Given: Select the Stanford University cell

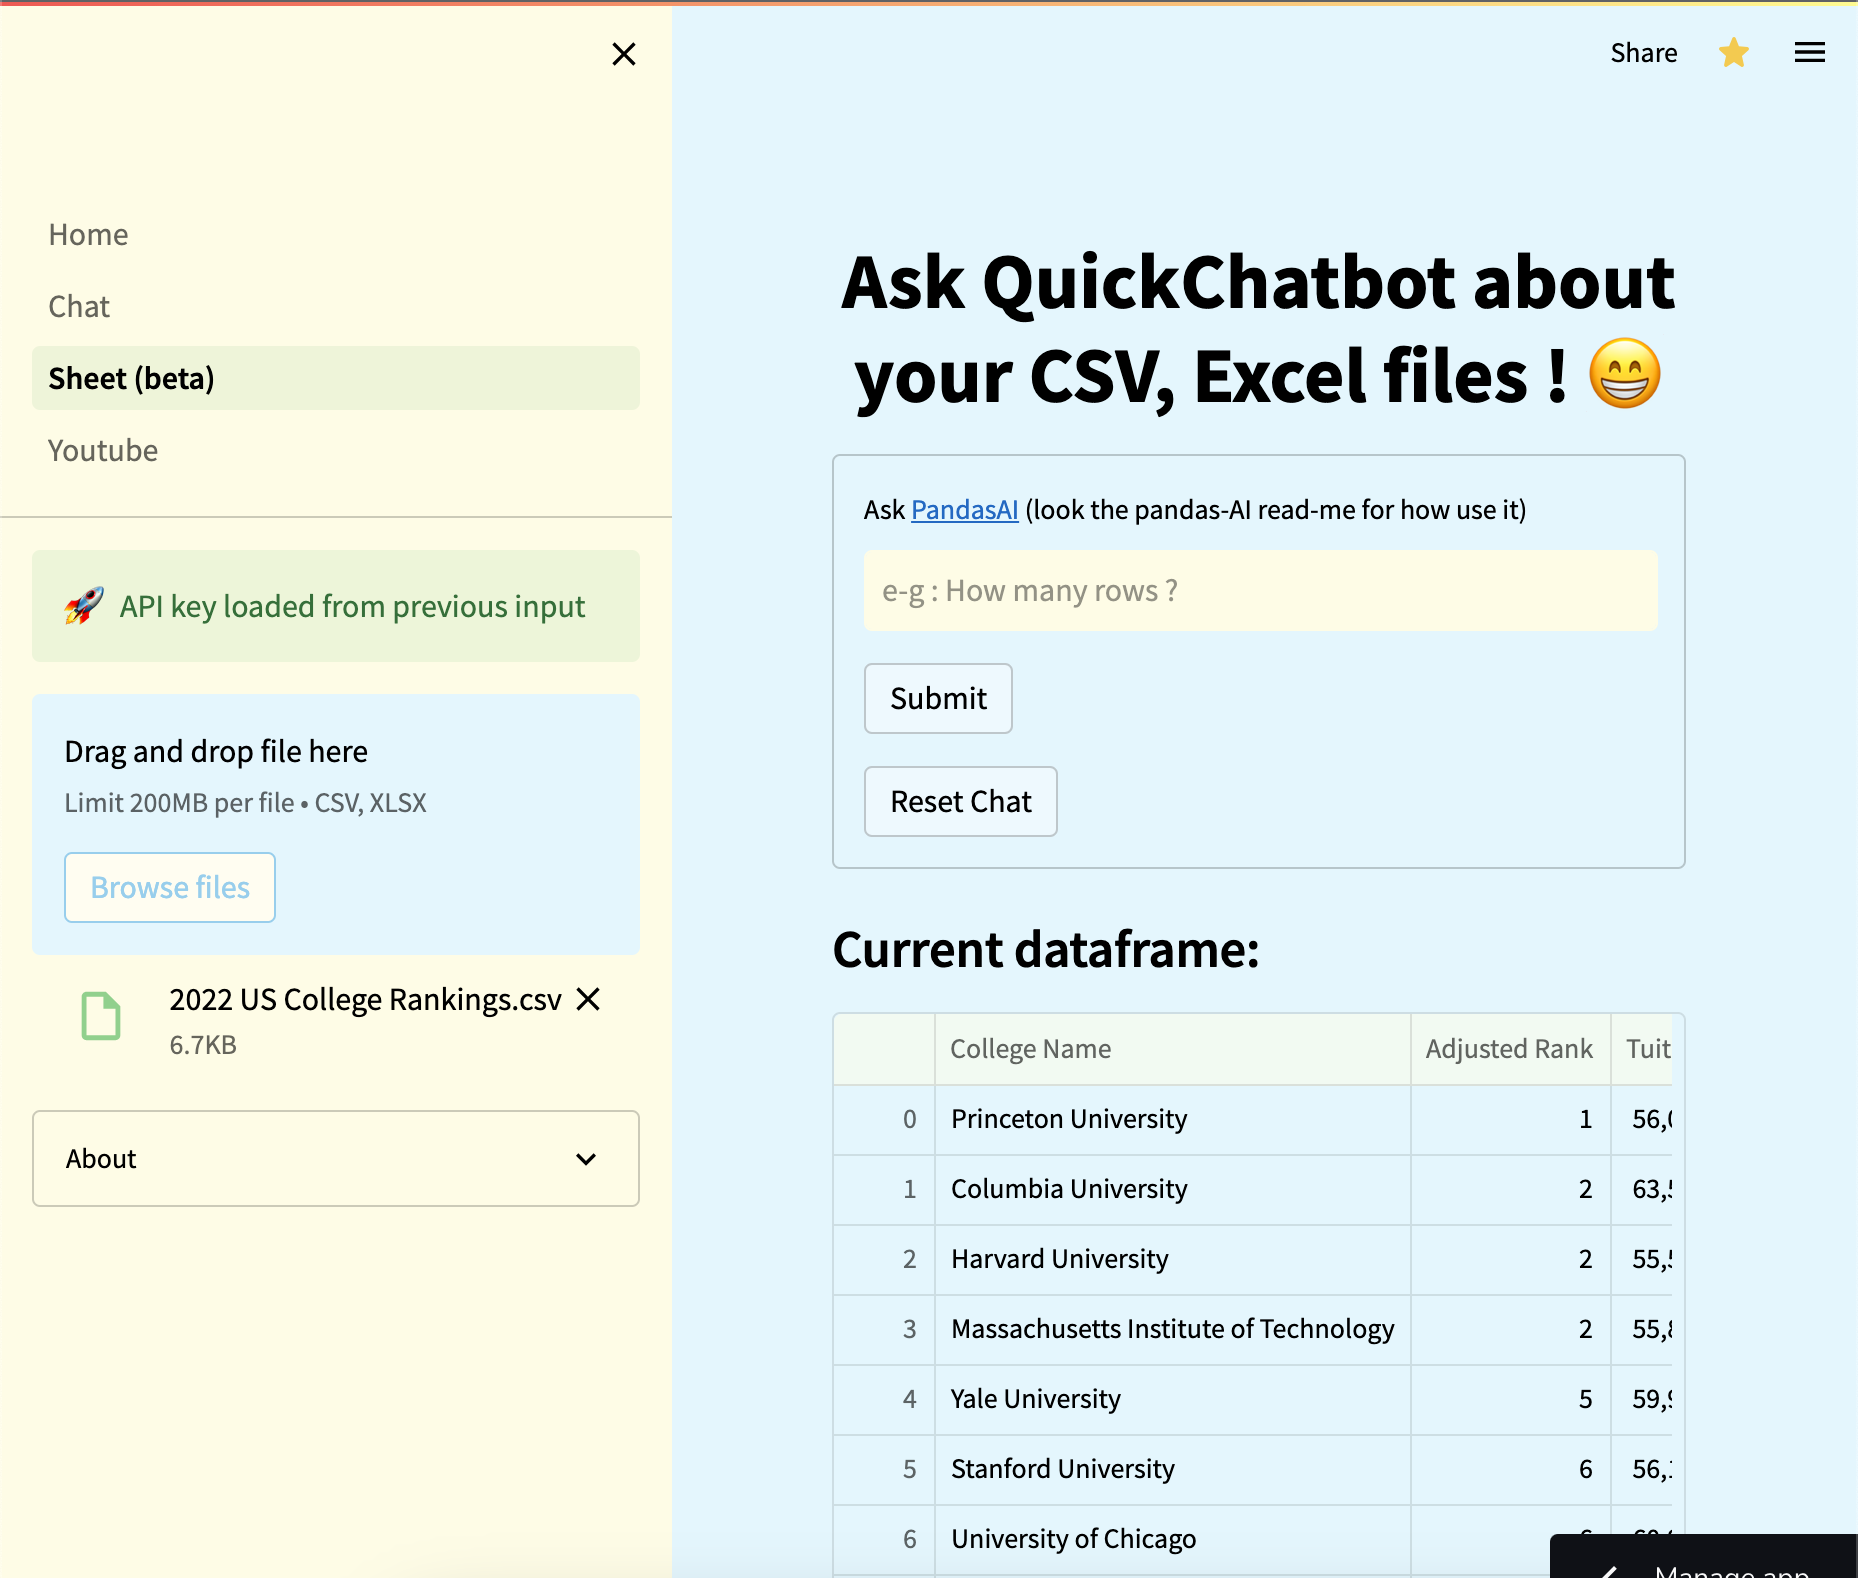Looking at the screenshot, I should pos(1173,1470).
